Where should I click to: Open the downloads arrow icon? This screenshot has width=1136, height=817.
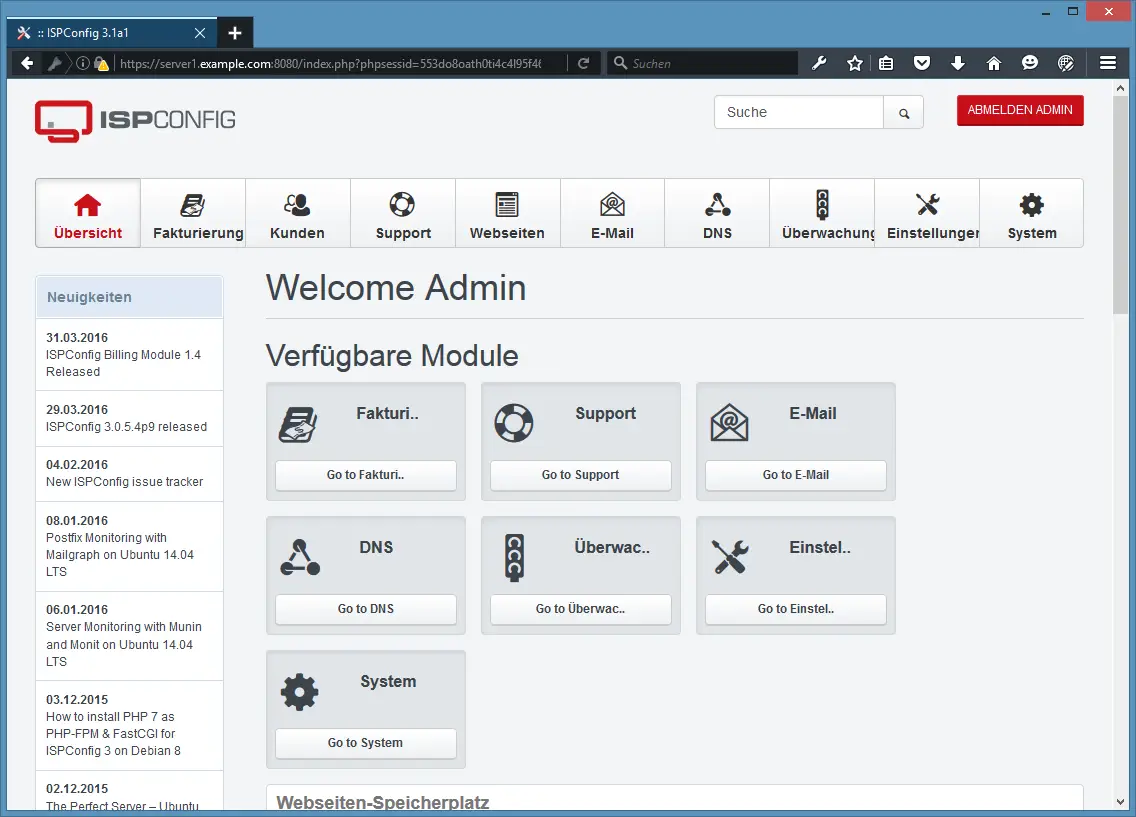958,64
